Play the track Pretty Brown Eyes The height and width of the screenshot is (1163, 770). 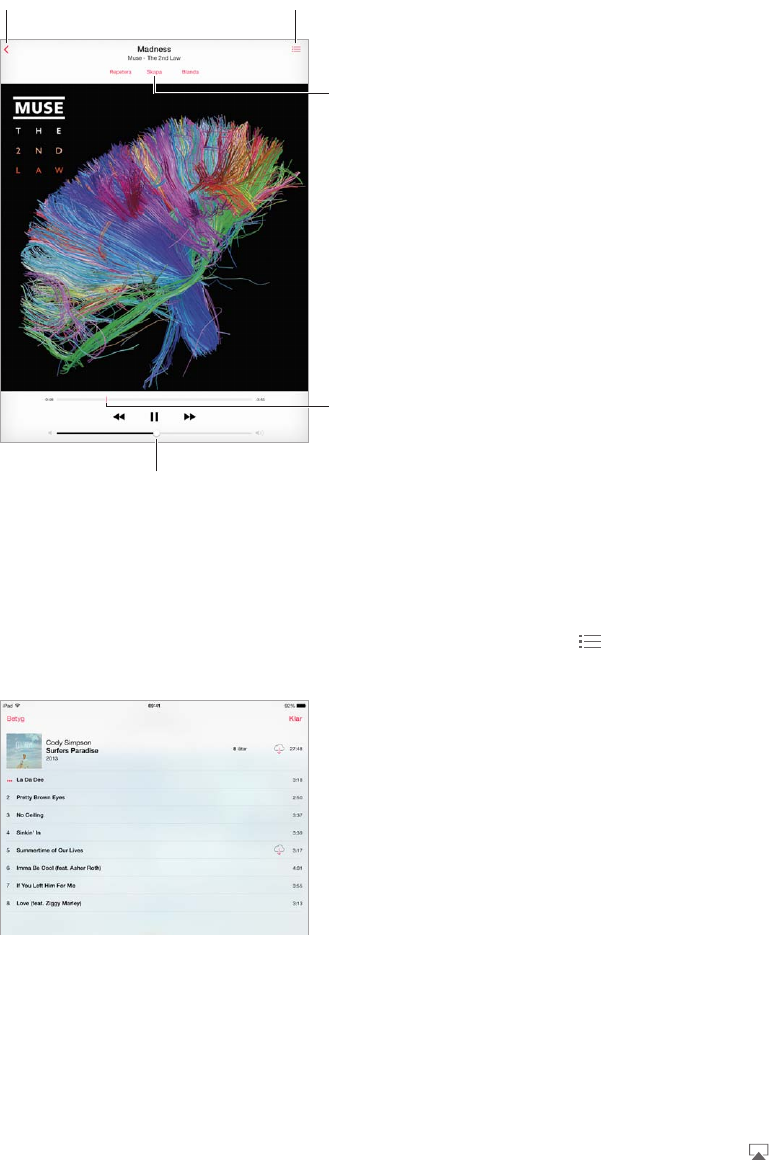[154, 797]
